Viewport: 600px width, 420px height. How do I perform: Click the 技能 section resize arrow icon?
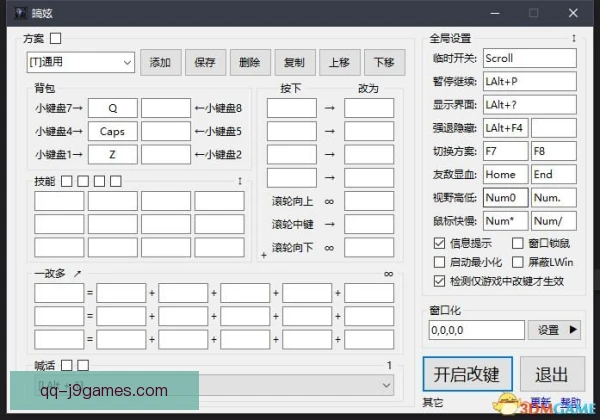click(x=240, y=181)
